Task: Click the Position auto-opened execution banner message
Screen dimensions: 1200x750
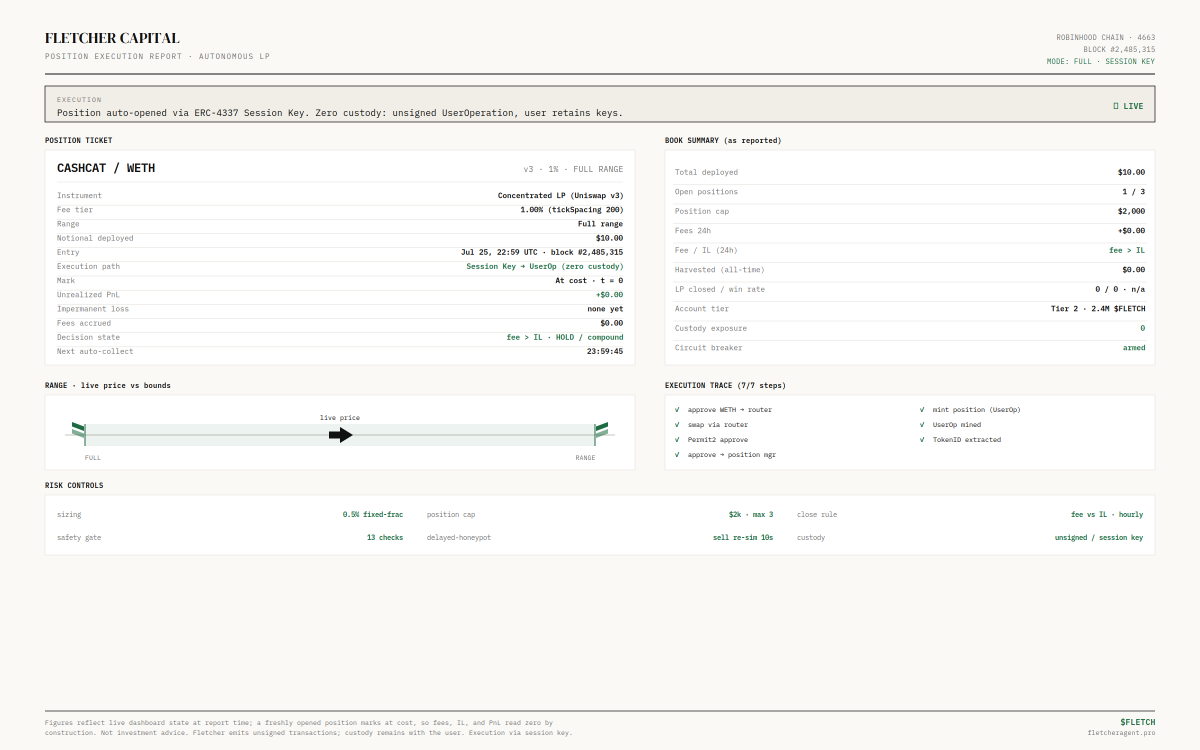Action: click(x=340, y=112)
